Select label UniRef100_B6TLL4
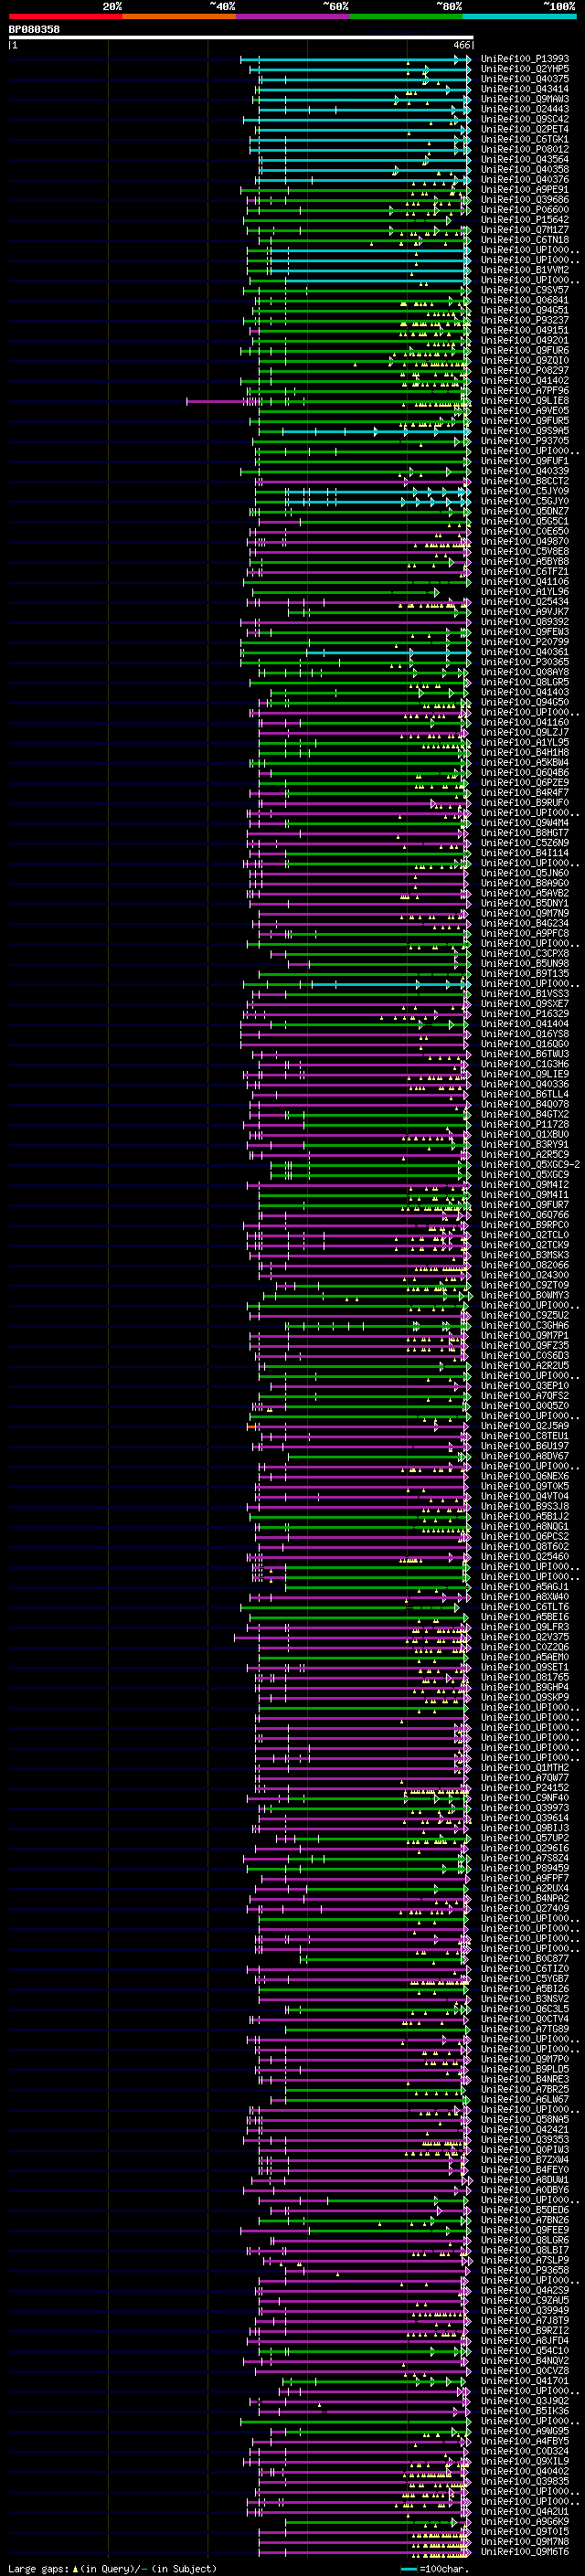This screenshot has height=2576, width=585. pyautogui.click(x=525, y=1094)
